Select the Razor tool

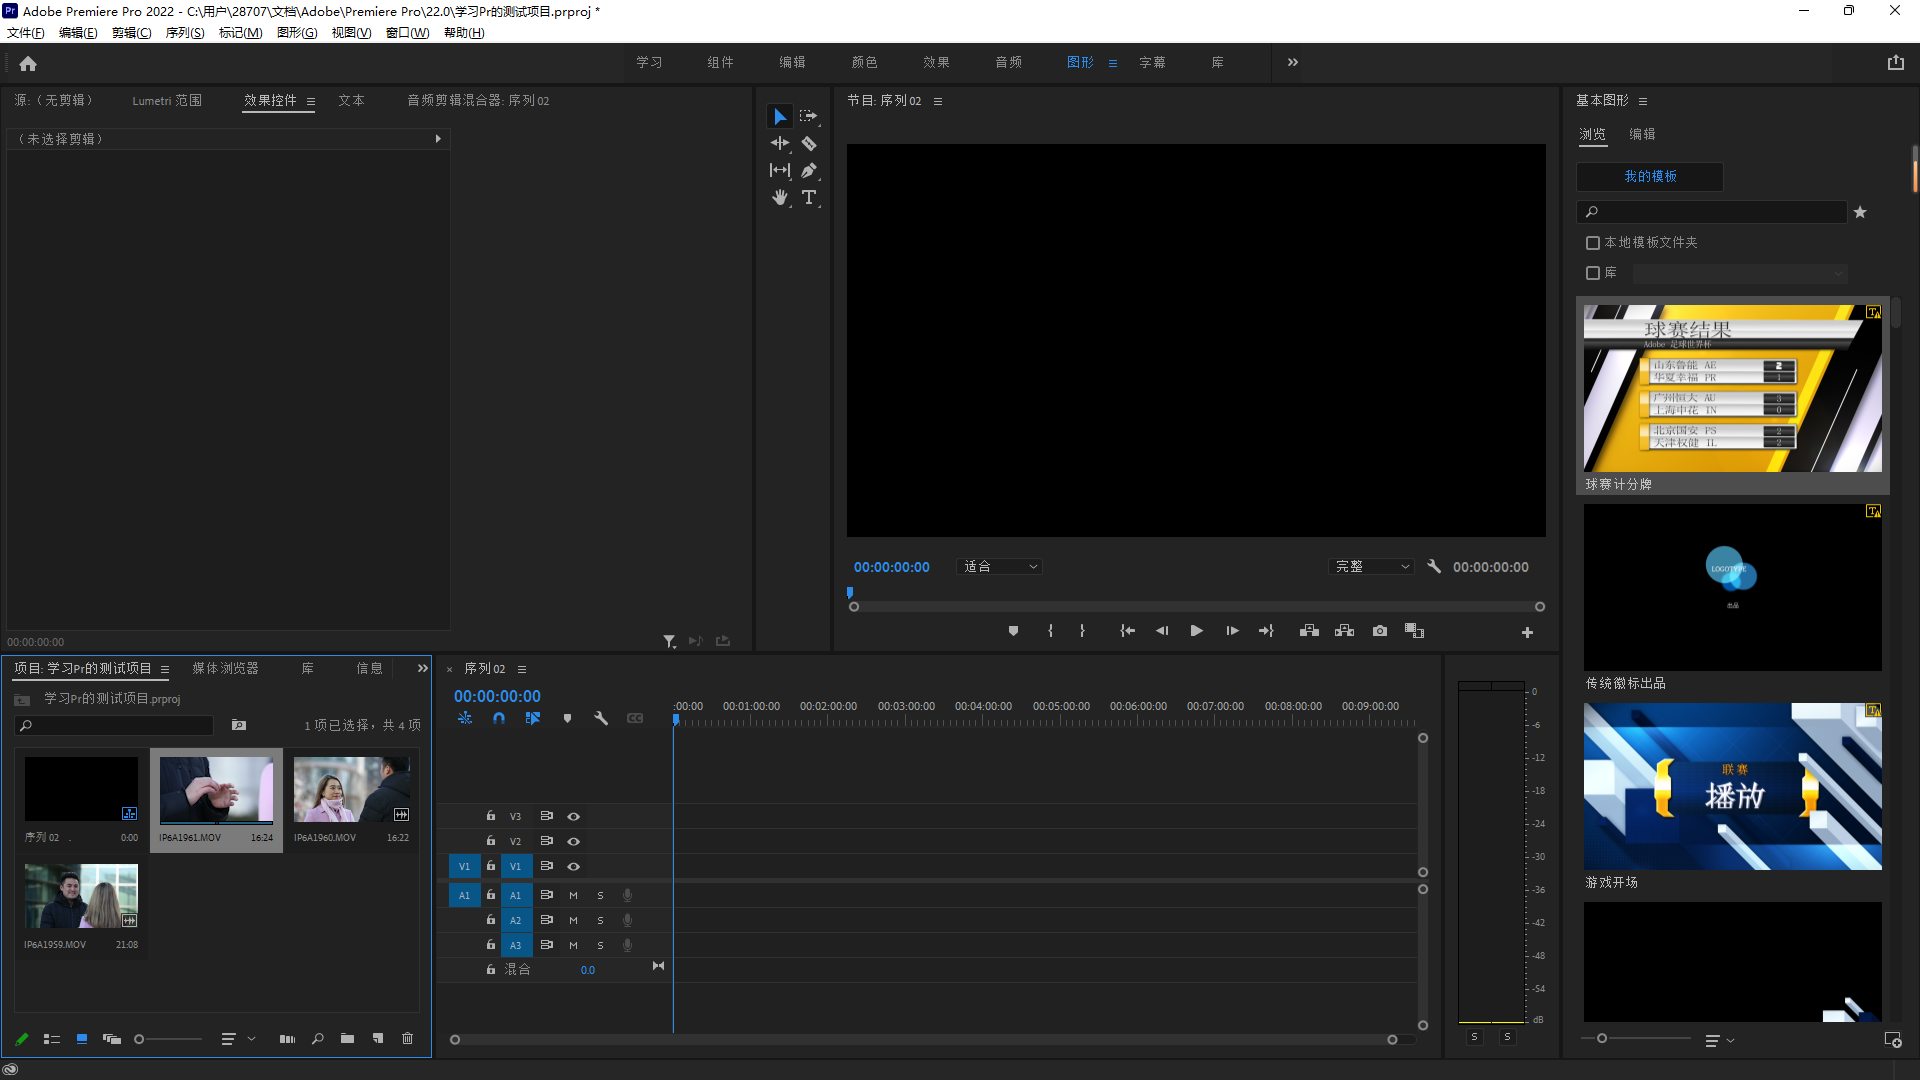click(809, 144)
